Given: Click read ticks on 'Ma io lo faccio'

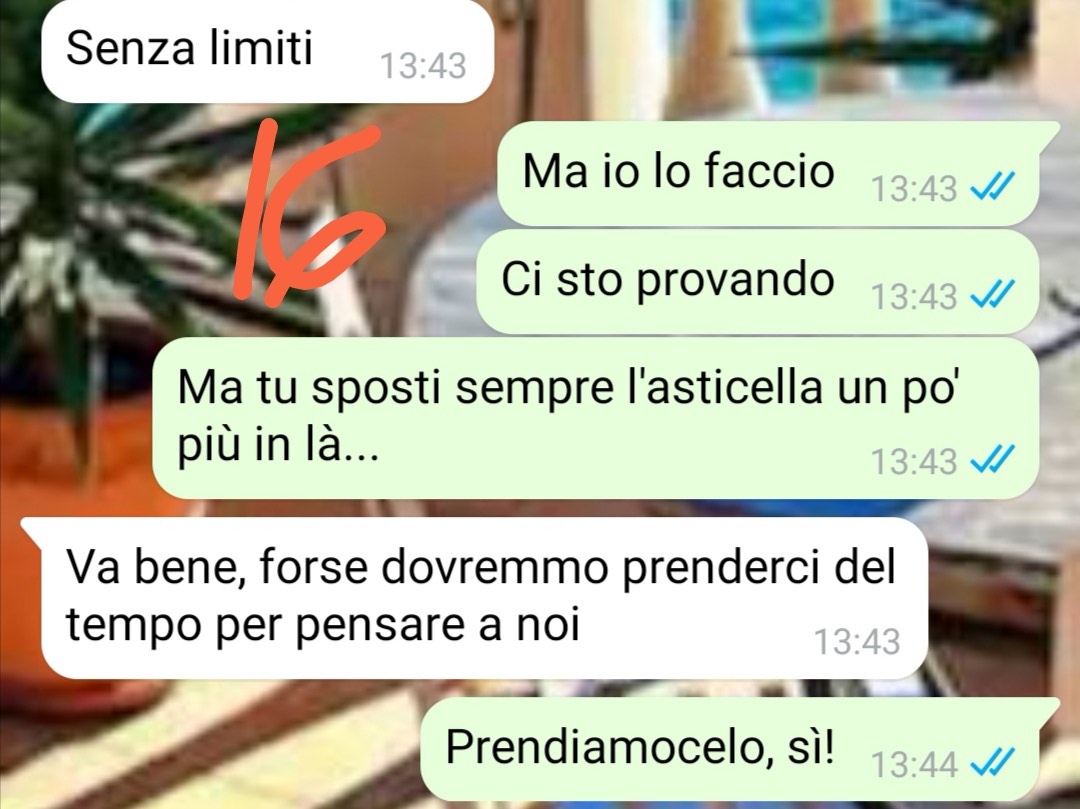Looking at the screenshot, I should click(992, 185).
